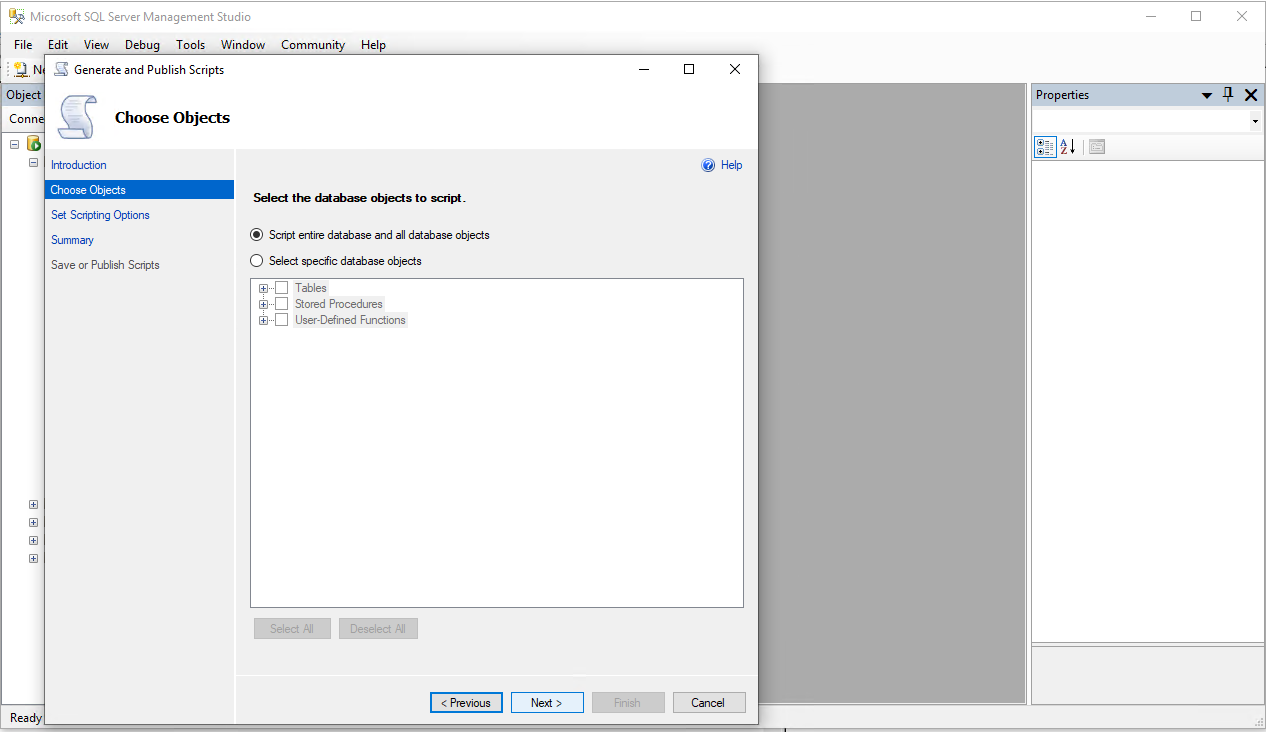Go to Set Scripting Options step
This screenshot has width=1266, height=732.
pyautogui.click(x=100, y=215)
